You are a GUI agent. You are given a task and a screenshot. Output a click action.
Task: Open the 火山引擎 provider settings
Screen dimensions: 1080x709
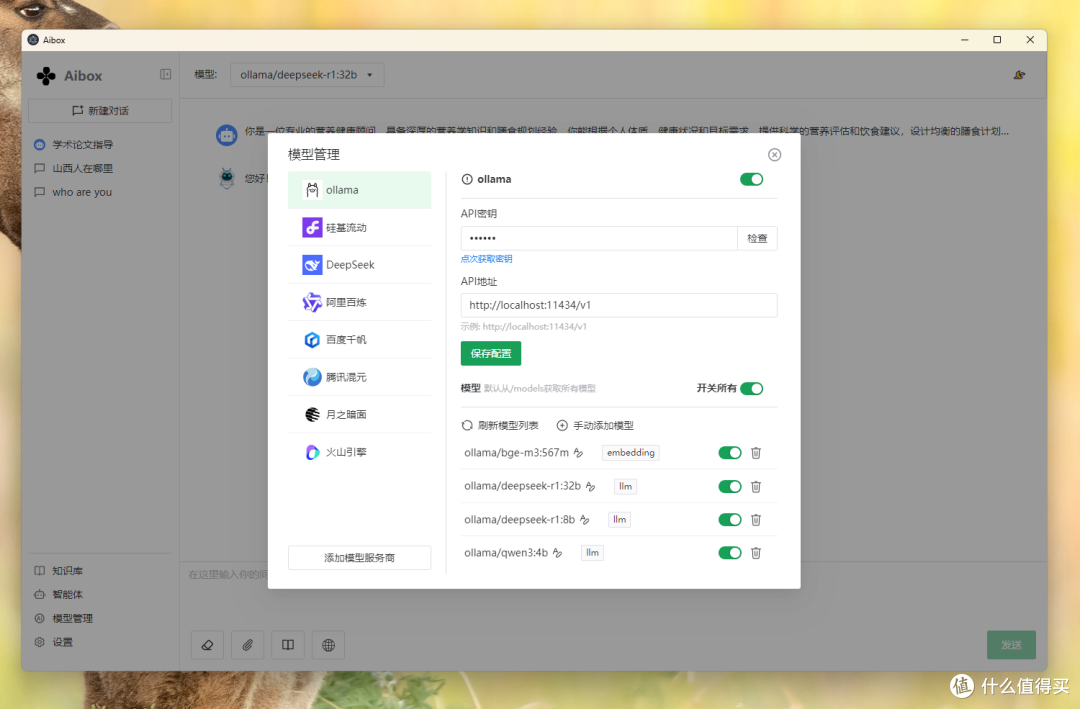coord(360,452)
